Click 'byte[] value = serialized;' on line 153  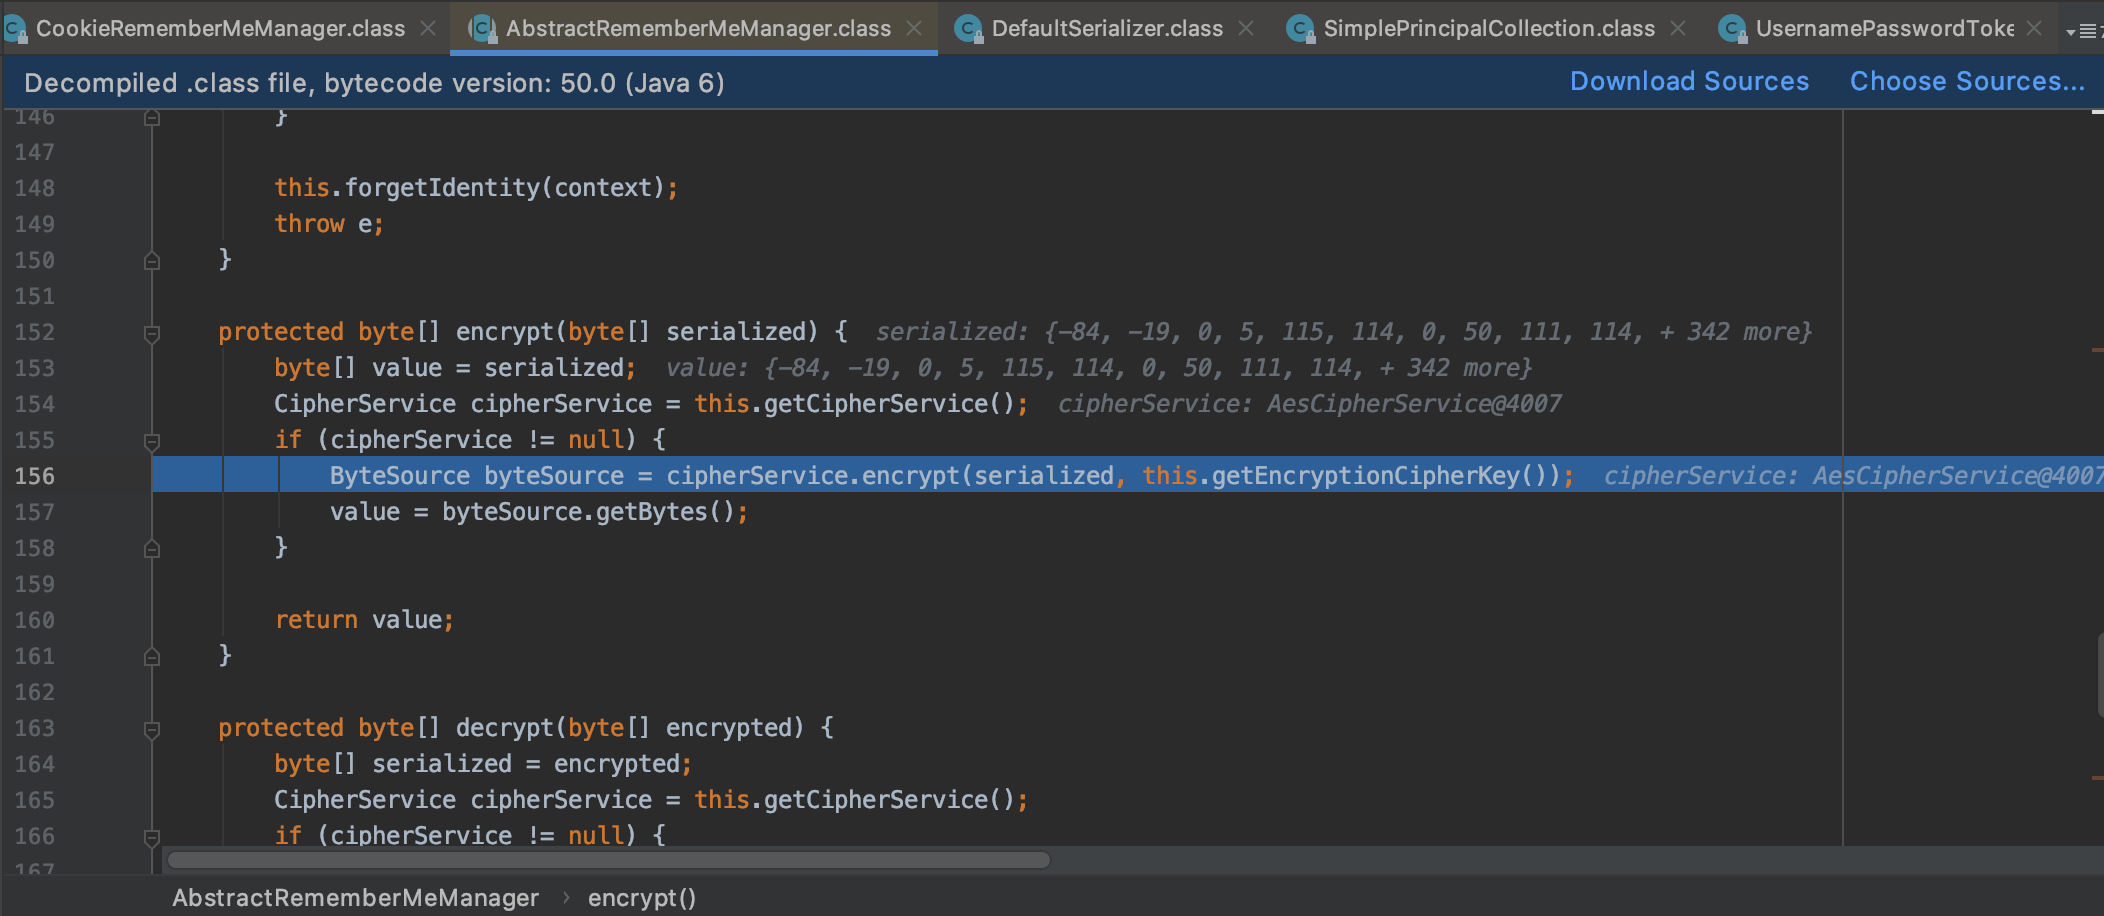[455, 368]
